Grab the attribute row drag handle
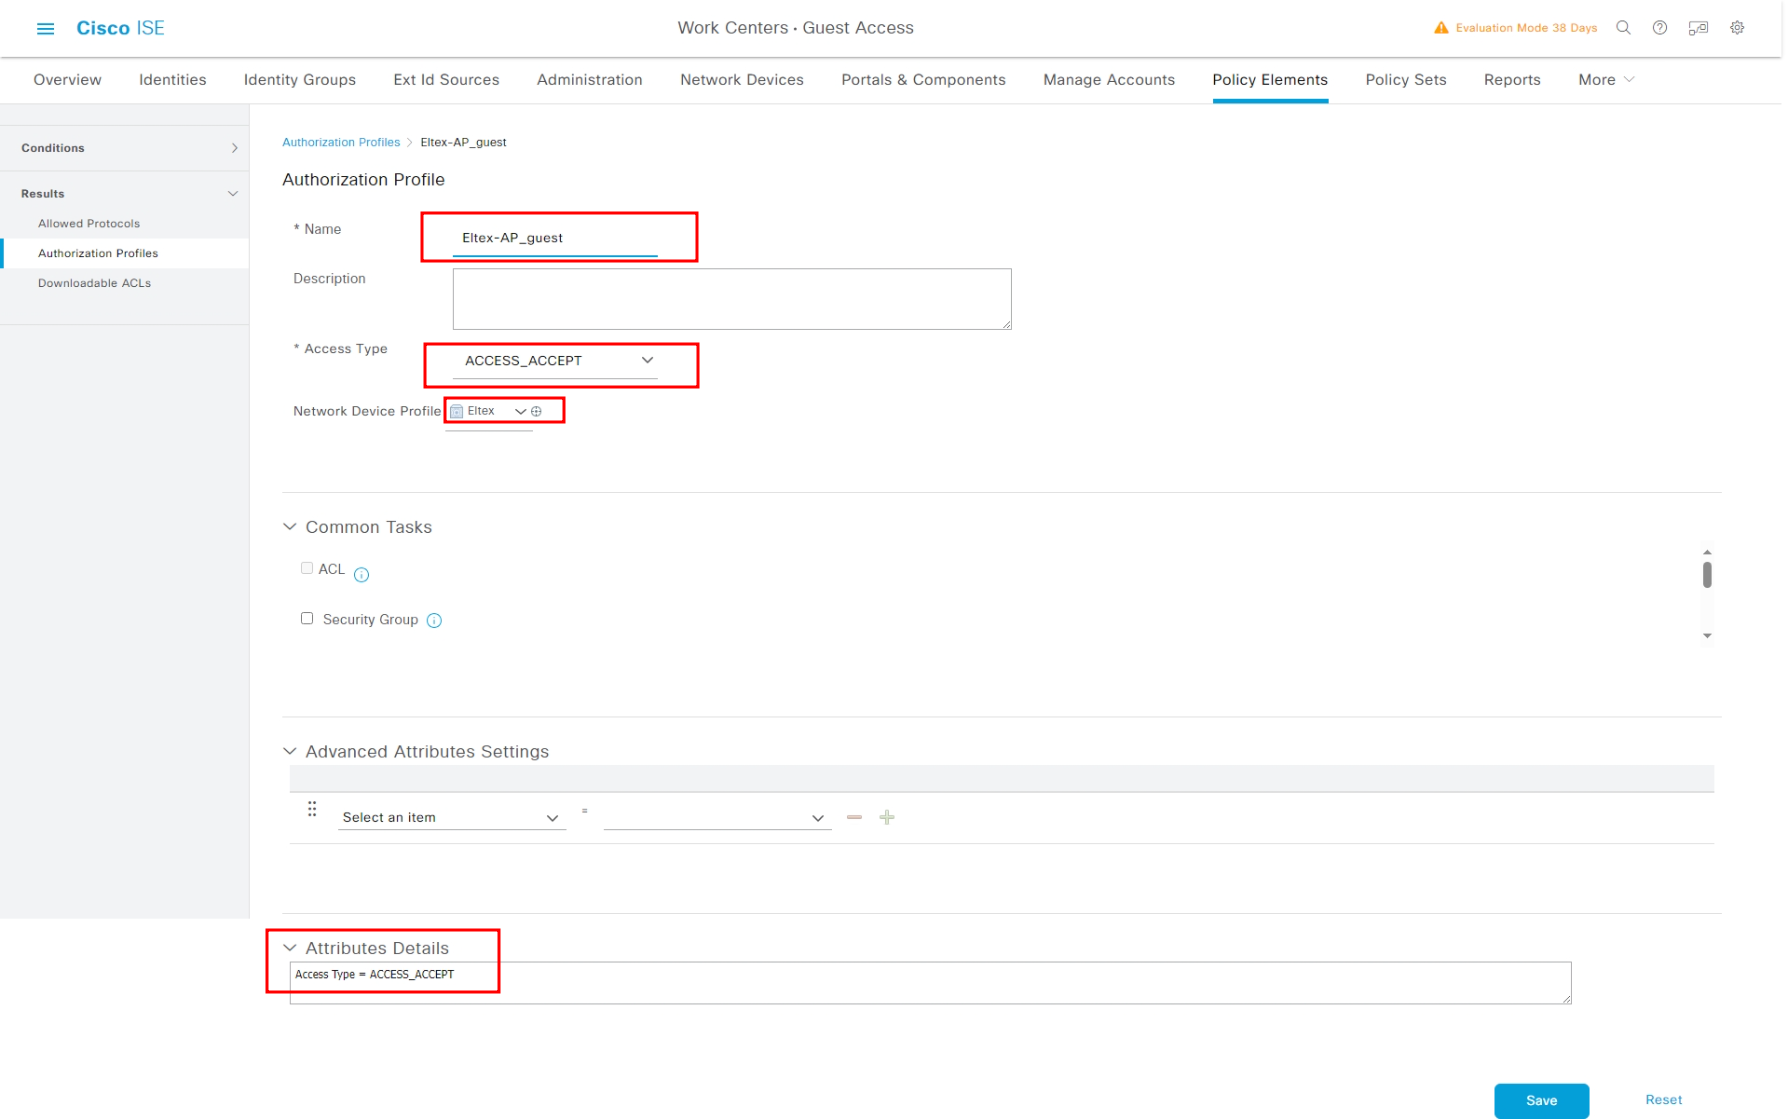 click(x=312, y=808)
